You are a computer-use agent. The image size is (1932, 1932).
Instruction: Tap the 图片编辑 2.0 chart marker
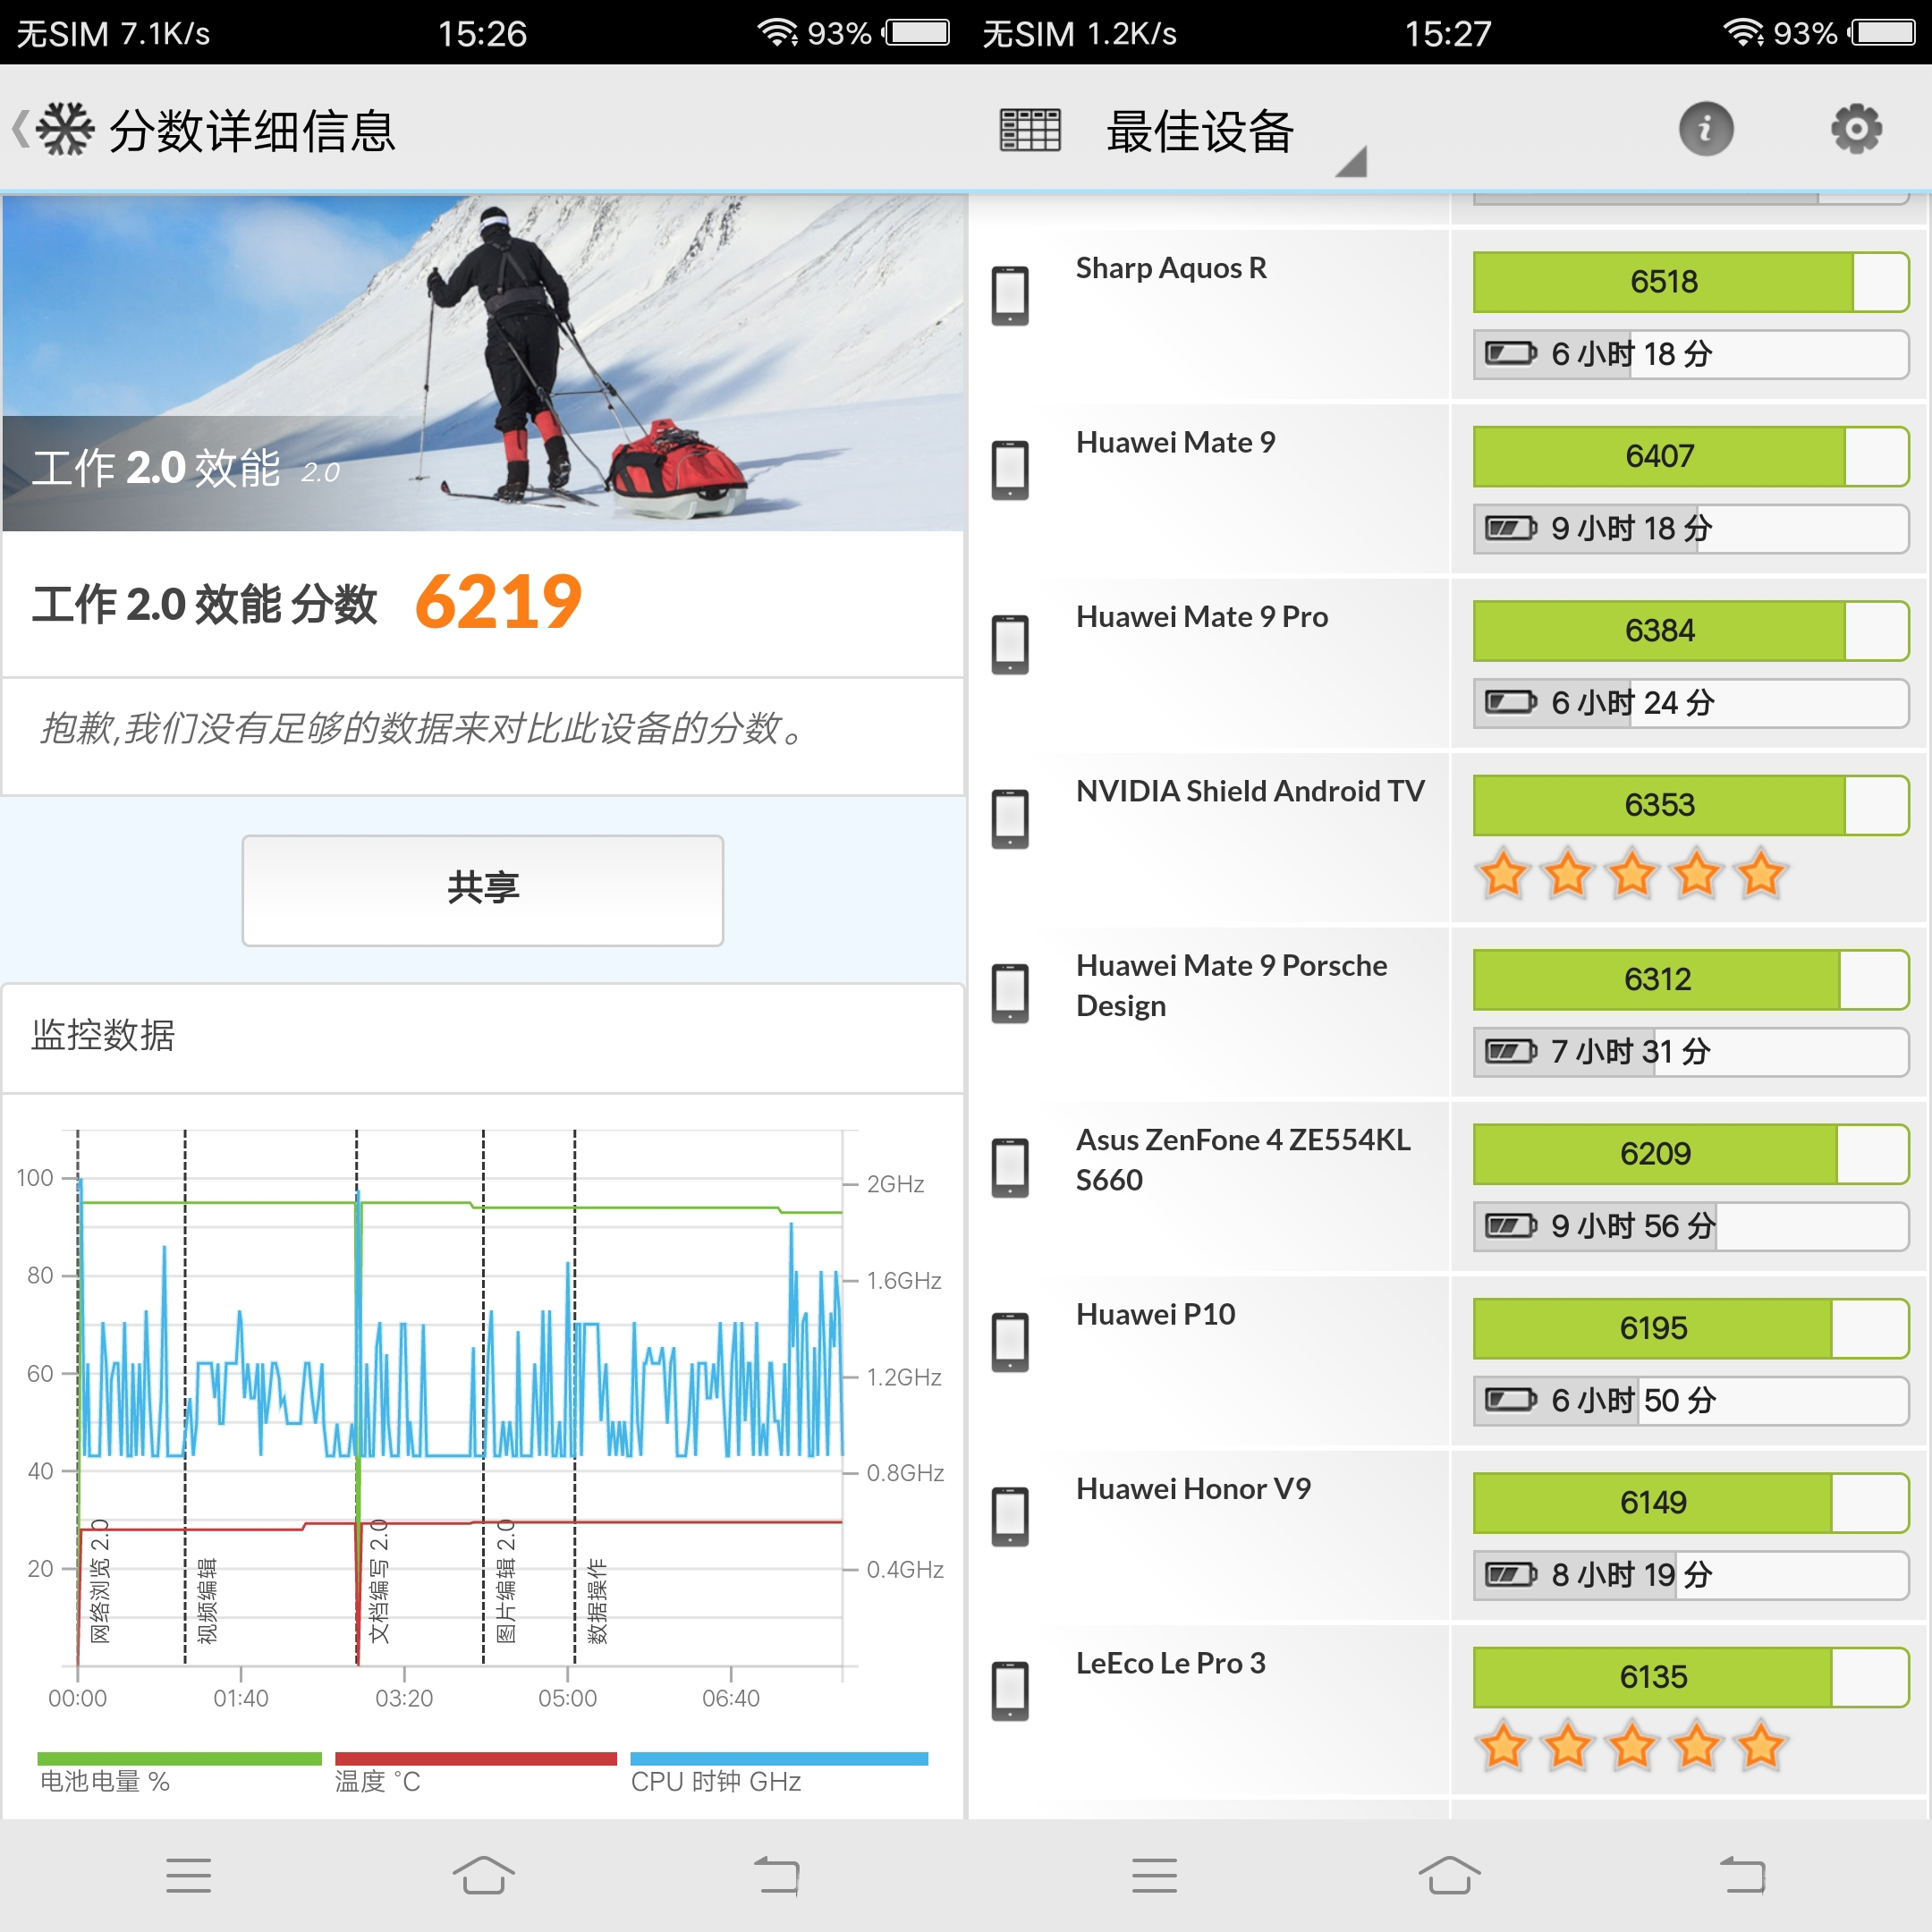(506, 1581)
